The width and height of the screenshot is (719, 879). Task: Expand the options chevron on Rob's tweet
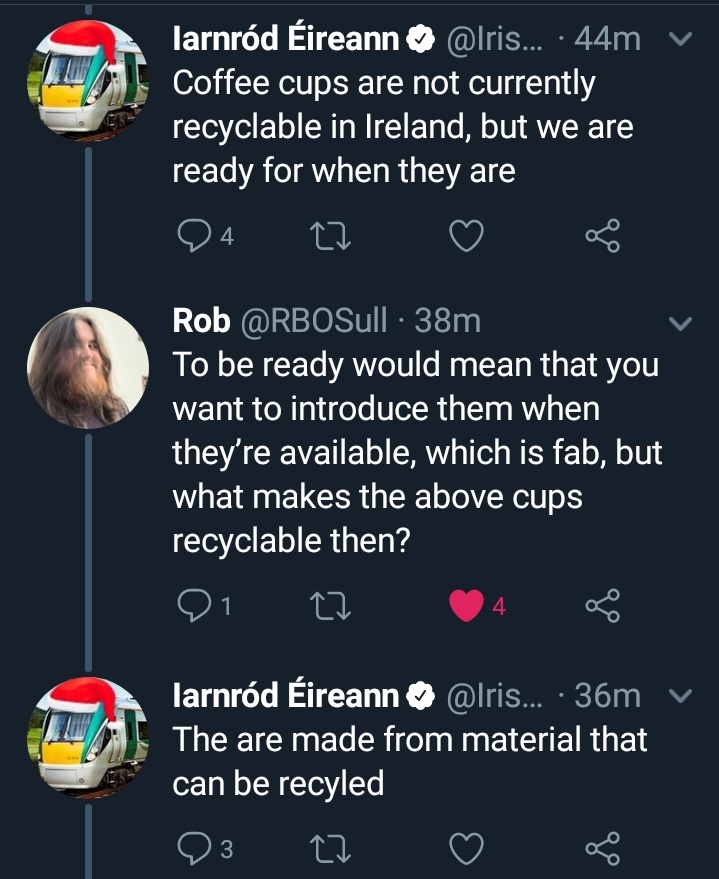(680, 324)
